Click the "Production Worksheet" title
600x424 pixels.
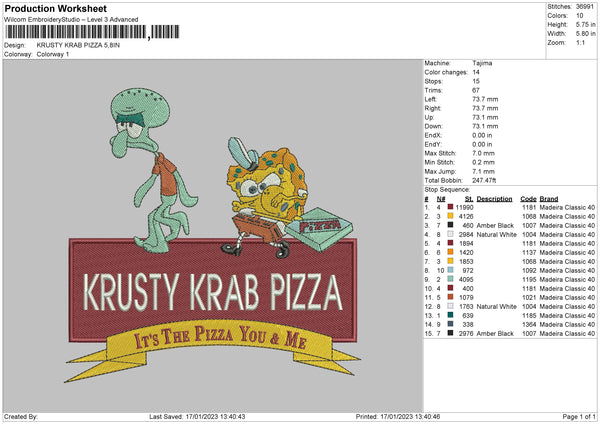point(55,8)
